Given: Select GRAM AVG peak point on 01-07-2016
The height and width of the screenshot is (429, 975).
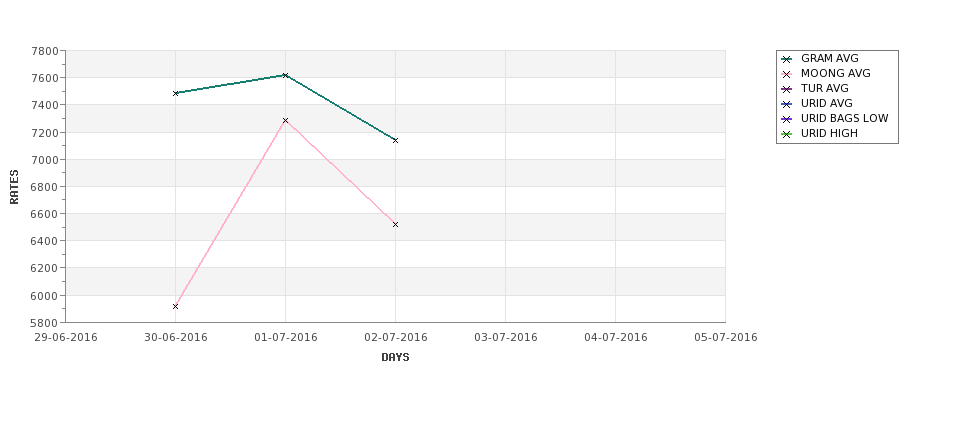Looking at the screenshot, I should 285,75.
